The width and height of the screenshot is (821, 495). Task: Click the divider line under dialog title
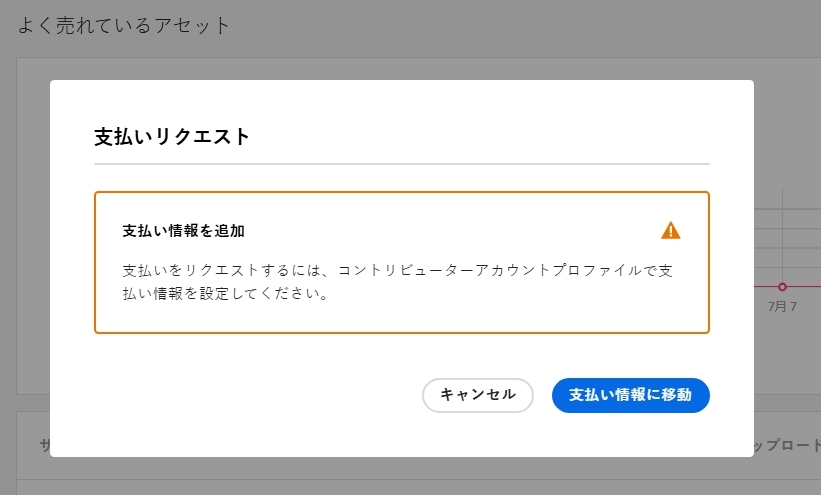click(402, 164)
